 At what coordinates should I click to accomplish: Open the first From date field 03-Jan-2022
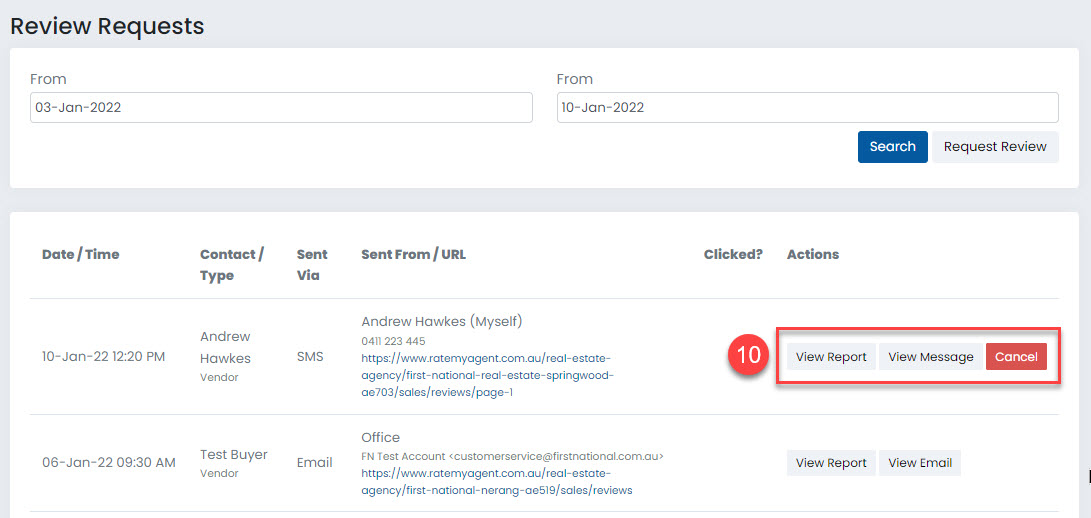pos(281,108)
